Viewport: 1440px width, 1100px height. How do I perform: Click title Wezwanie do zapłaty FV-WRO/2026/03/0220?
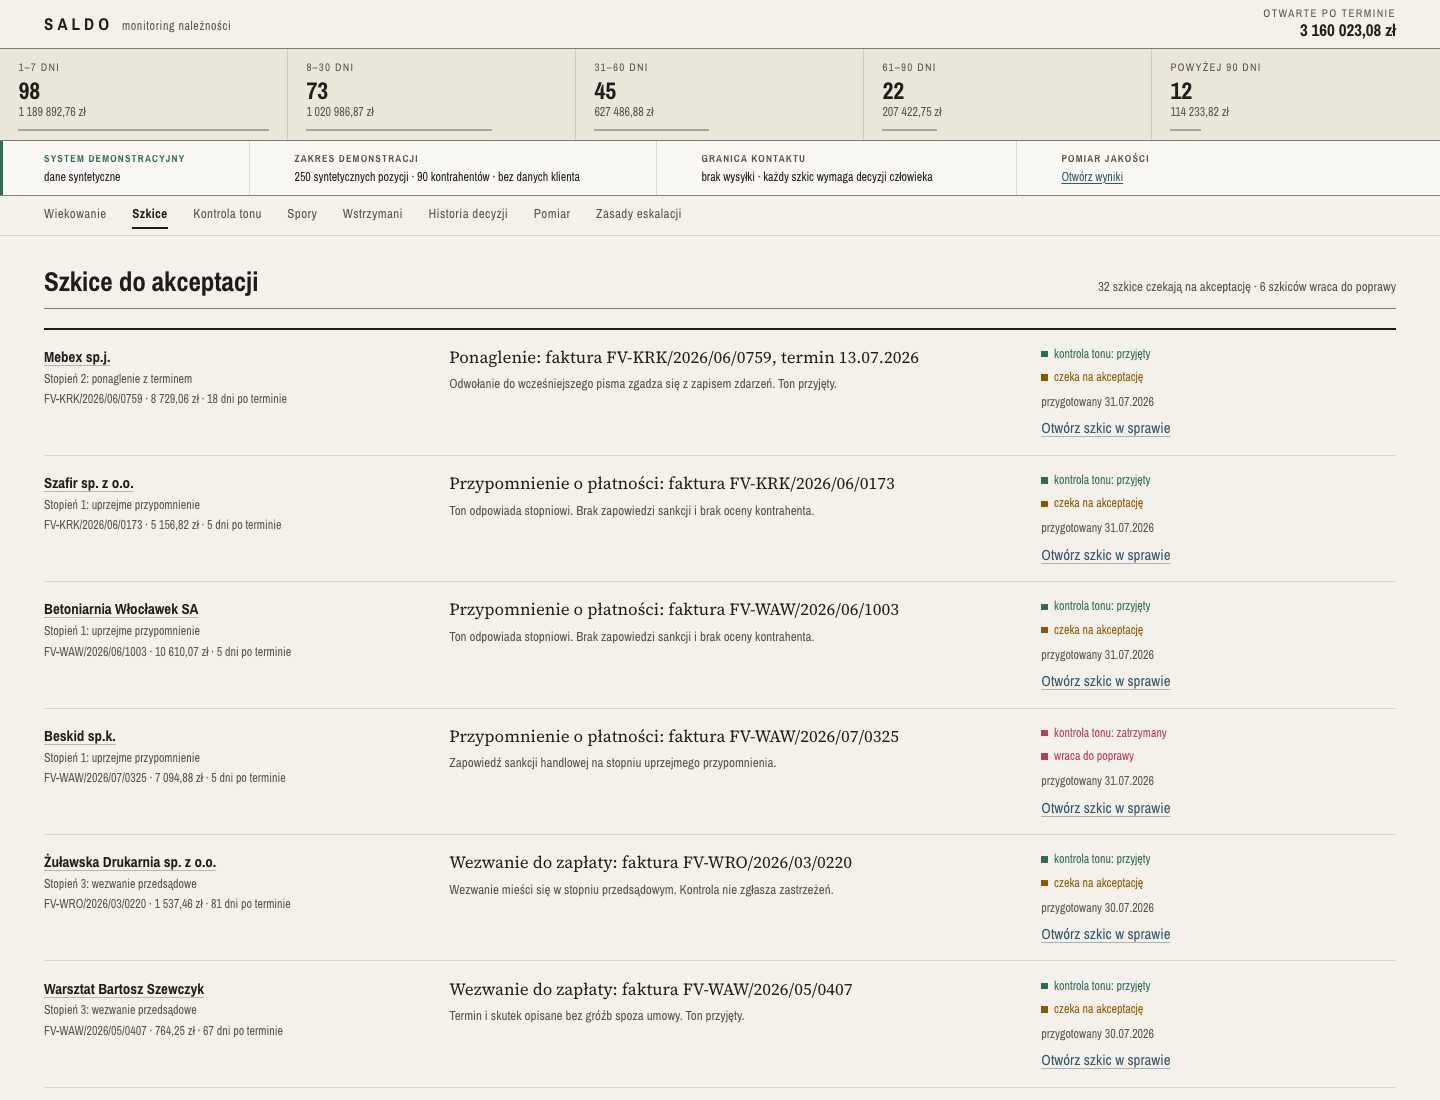tap(650, 863)
